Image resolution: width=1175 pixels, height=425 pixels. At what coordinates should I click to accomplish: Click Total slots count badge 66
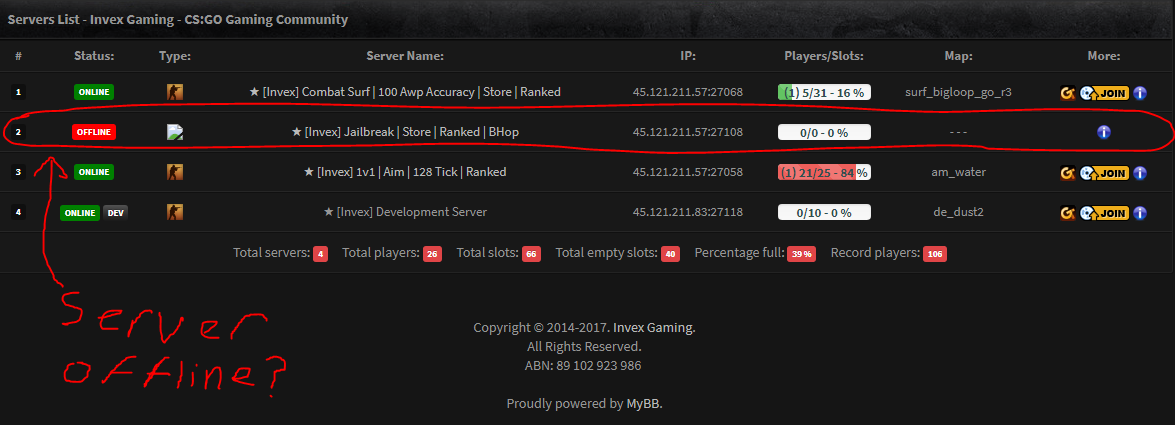click(x=531, y=254)
